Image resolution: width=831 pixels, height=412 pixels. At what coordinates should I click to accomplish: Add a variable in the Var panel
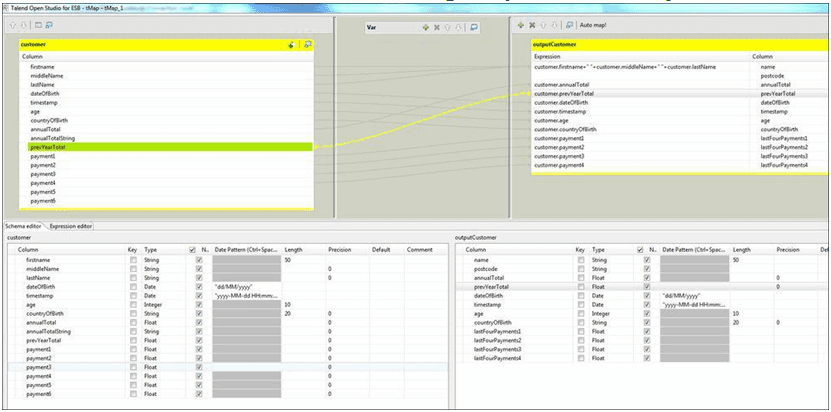pyautogui.click(x=425, y=27)
